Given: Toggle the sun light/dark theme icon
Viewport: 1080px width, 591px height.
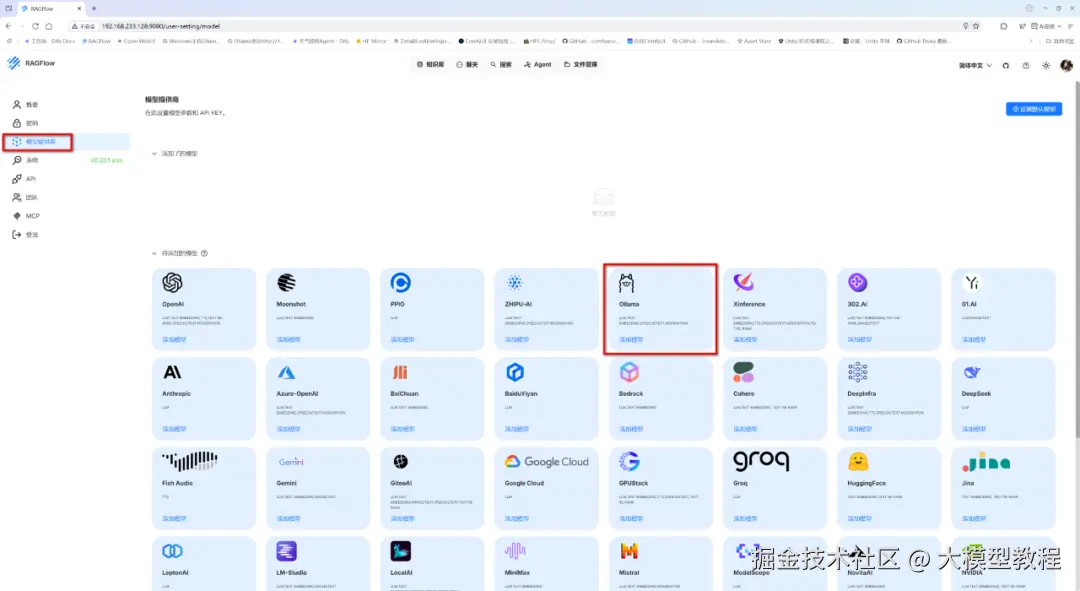Looking at the screenshot, I should click(x=1046, y=65).
